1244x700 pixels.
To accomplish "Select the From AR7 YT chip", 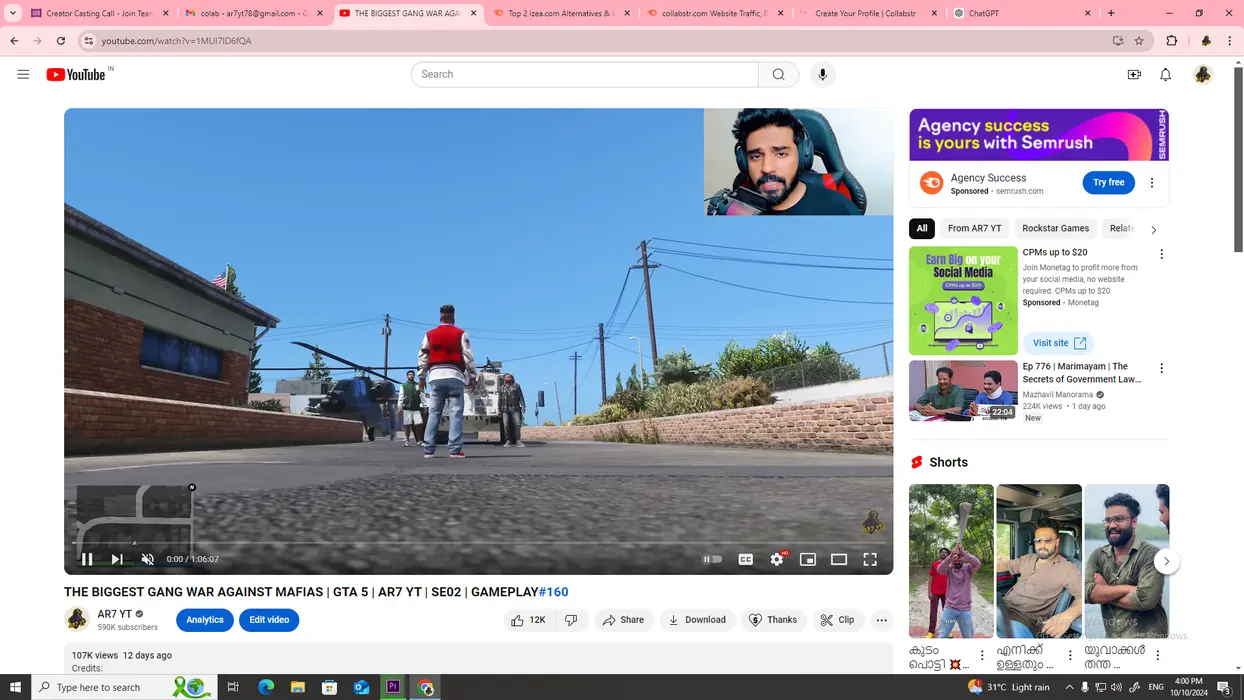I will [974, 228].
